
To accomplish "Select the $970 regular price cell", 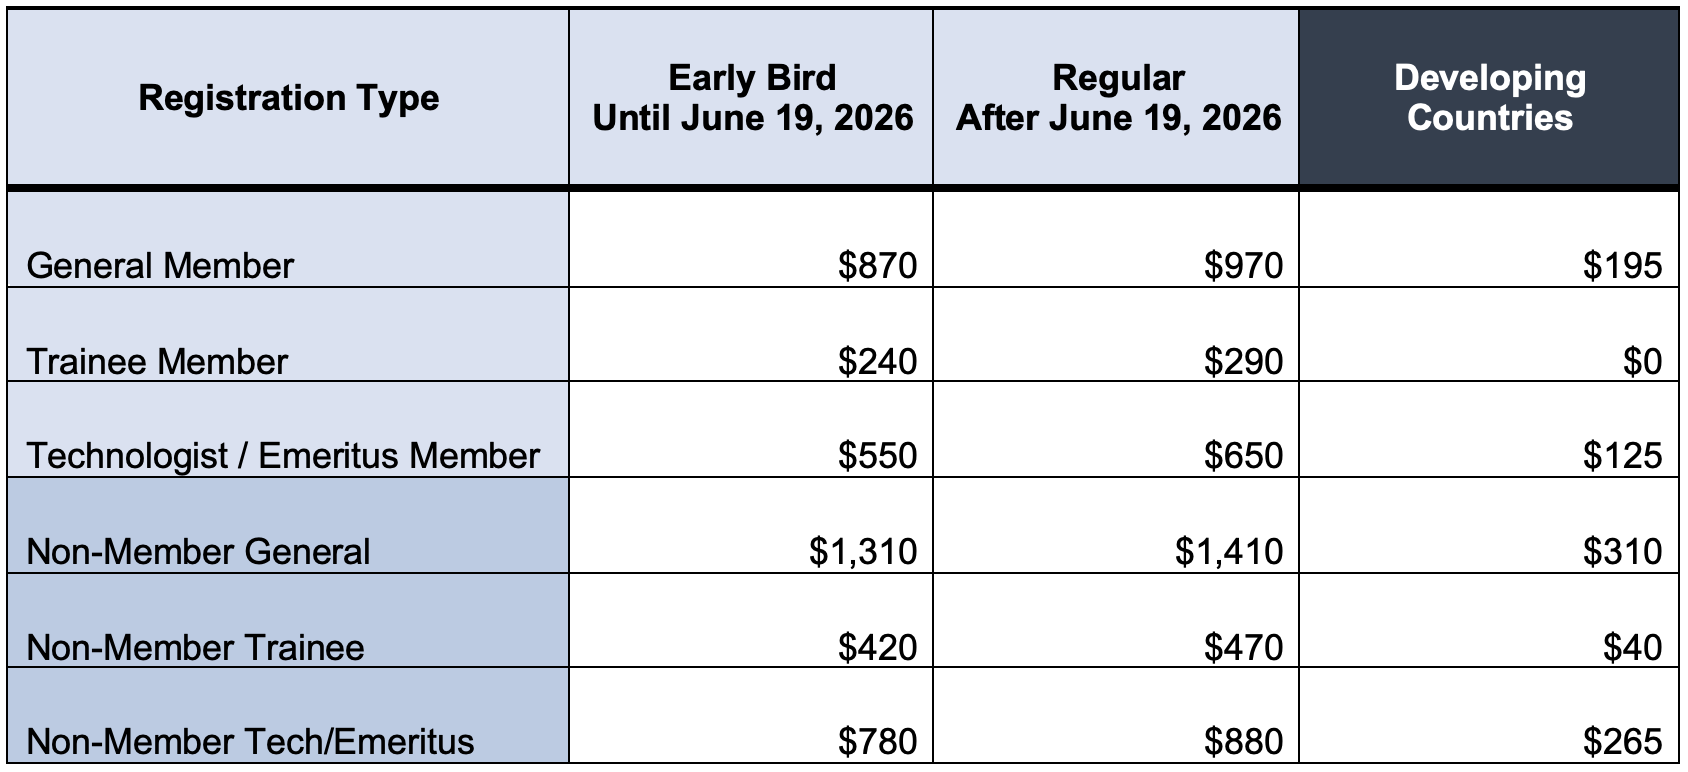I will pyautogui.click(x=1243, y=266).
